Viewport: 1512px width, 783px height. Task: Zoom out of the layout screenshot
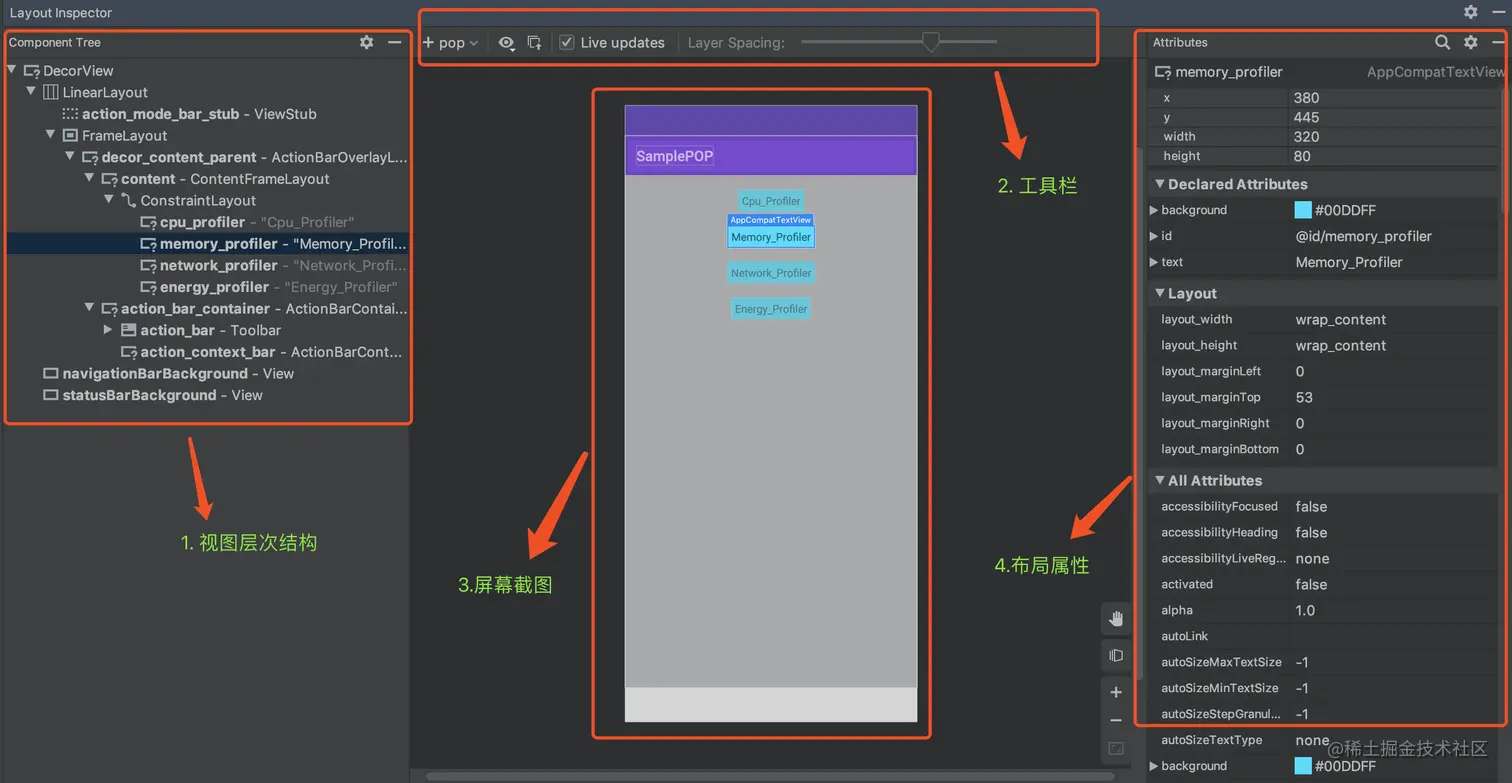(1116, 719)
